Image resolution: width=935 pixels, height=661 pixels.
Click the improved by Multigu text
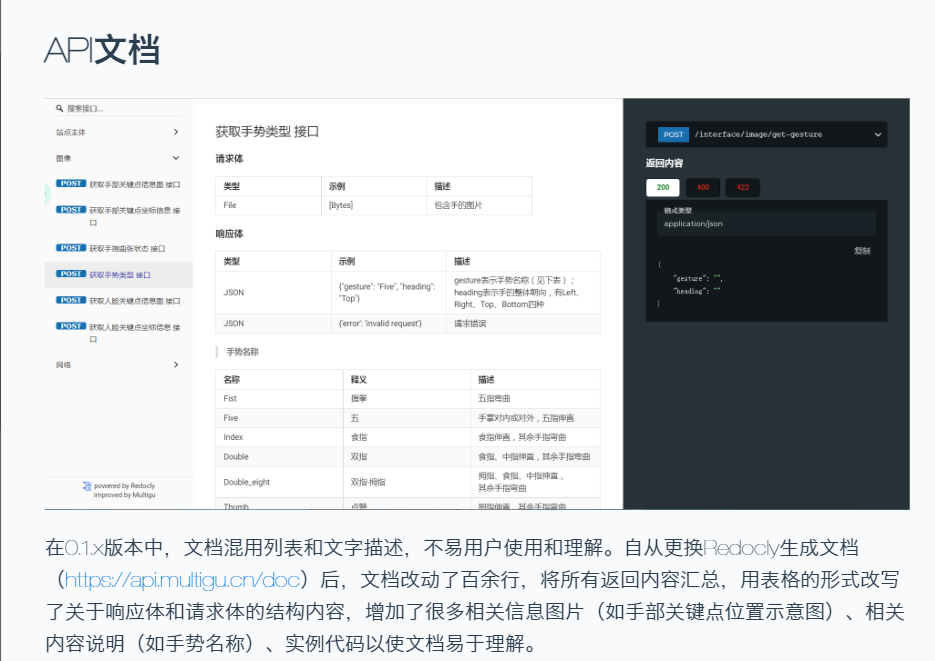pyautogui.click(x=124, y=495)
